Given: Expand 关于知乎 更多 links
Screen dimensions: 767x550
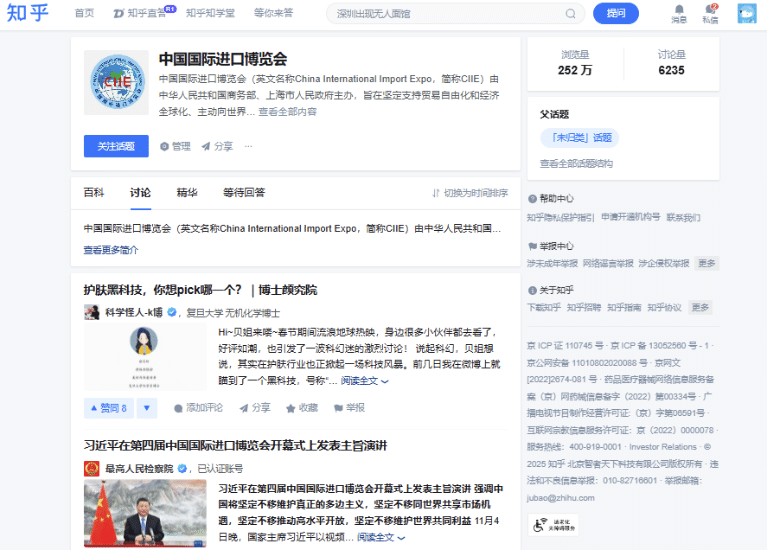Looking at the screenshot, I should tap(700, 307).
